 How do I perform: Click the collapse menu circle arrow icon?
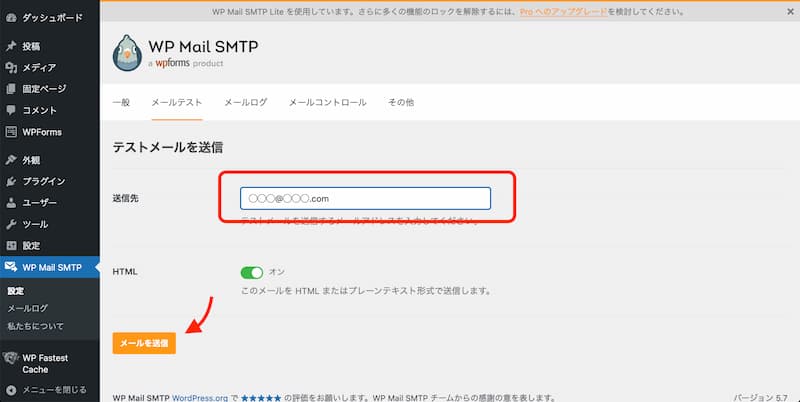pos(11,390)
